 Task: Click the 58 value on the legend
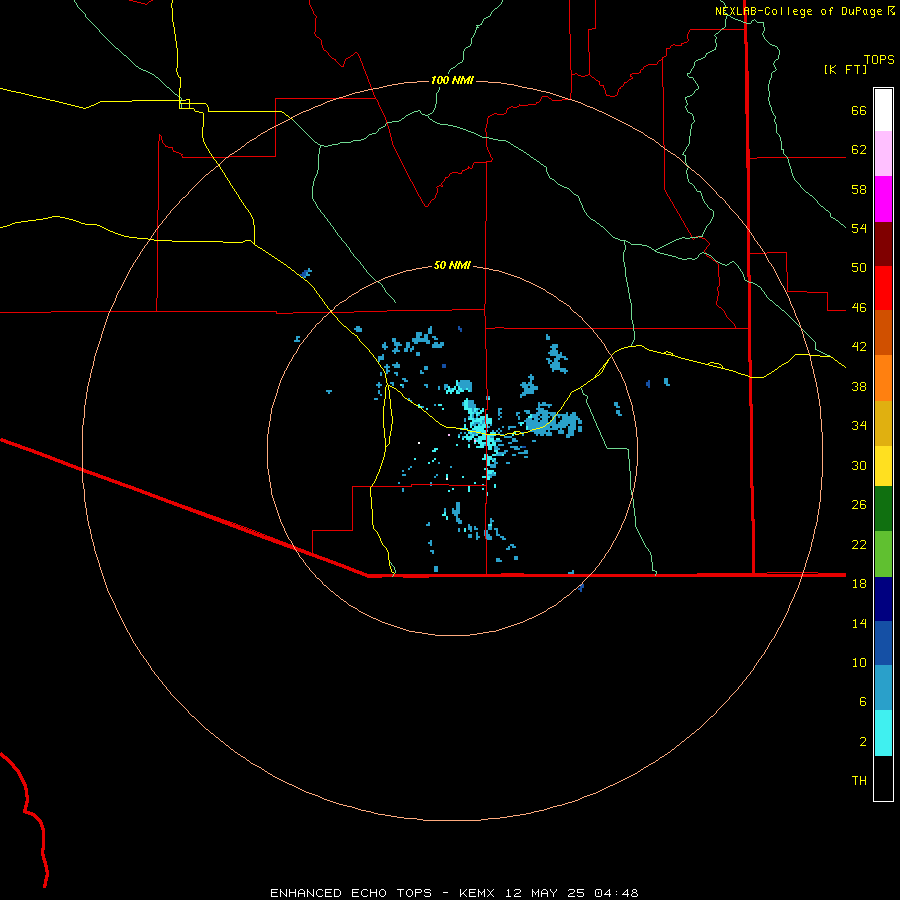tap(859, 189)
